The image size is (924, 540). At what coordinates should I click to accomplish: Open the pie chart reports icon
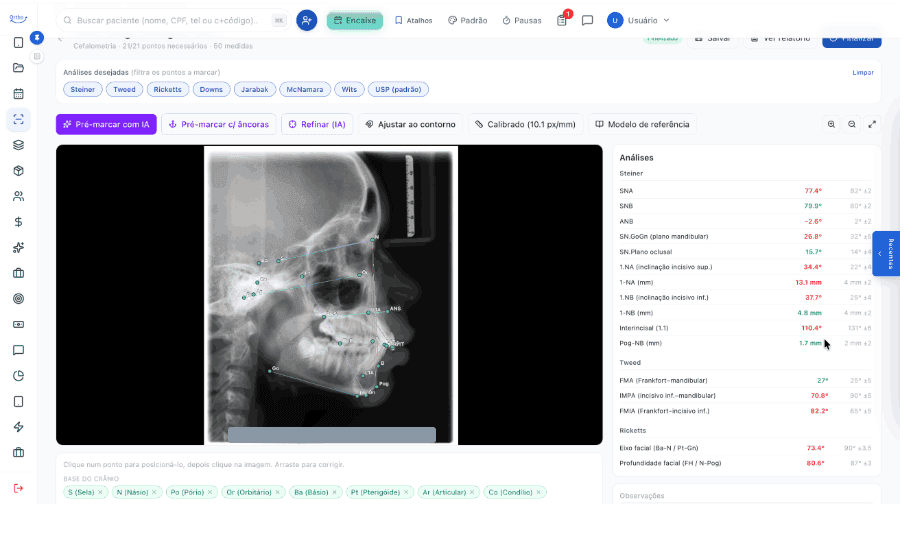18,376
